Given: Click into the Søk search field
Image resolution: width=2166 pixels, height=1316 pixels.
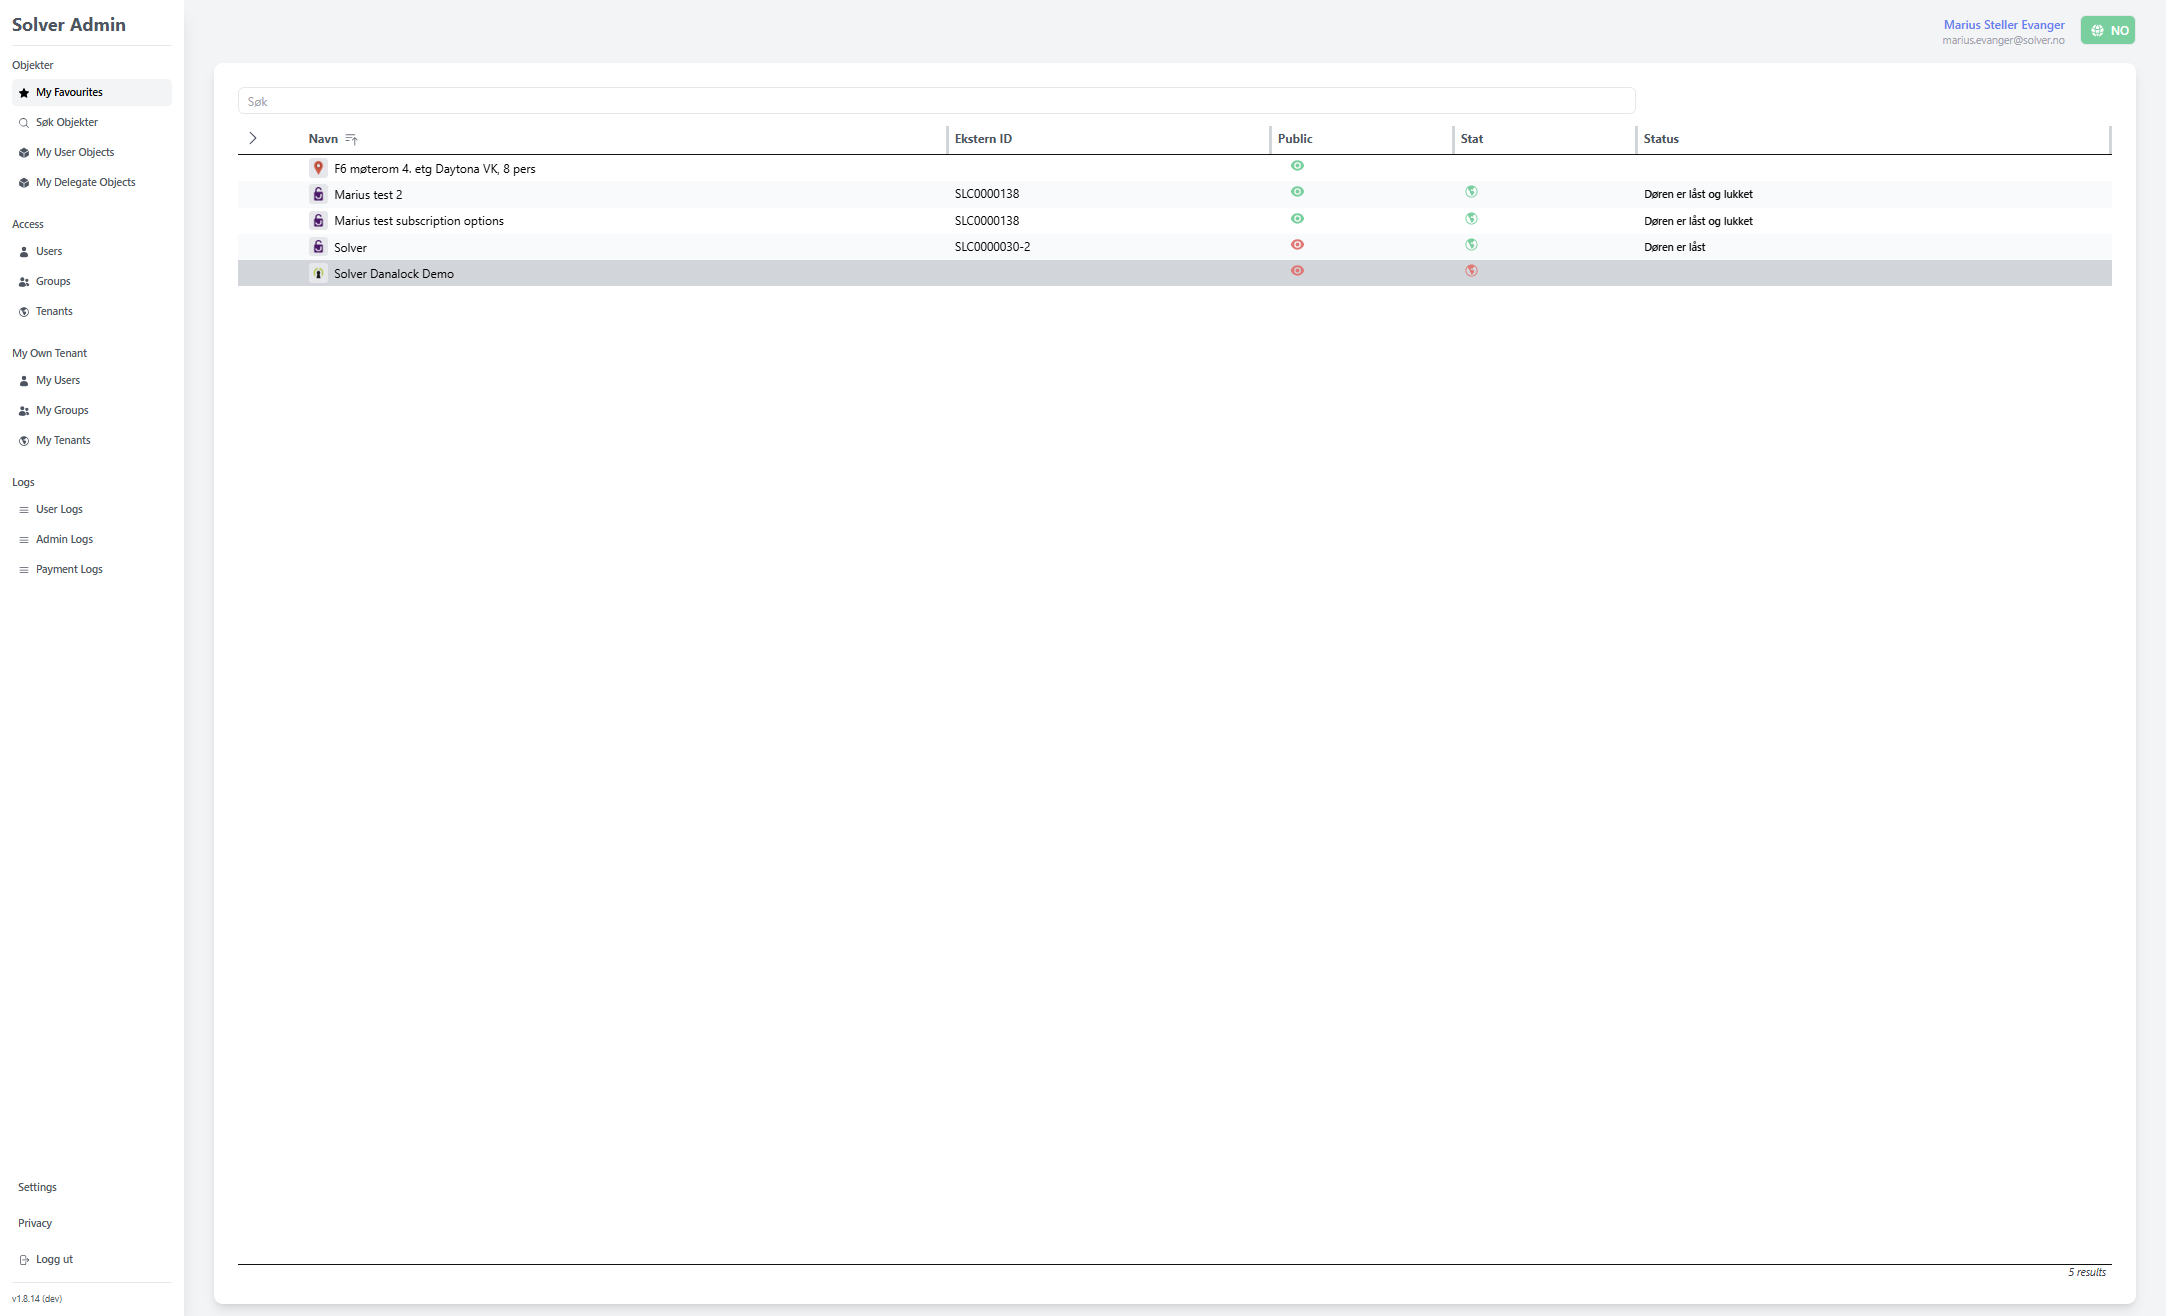Looking at the screenshot, I should tap(936, 101).
